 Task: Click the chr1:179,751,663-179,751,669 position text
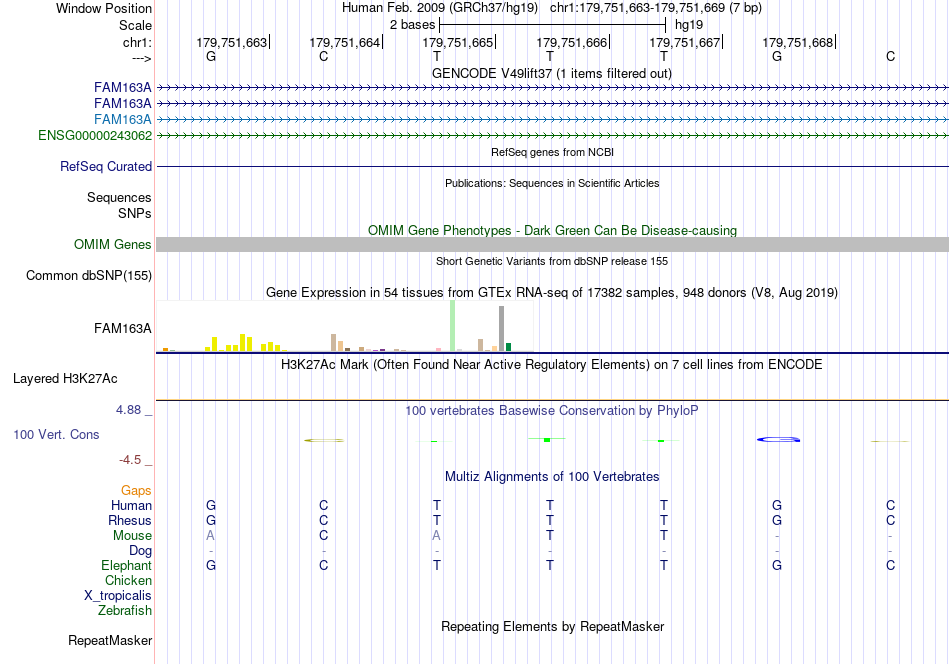click(x=656, y=8)
